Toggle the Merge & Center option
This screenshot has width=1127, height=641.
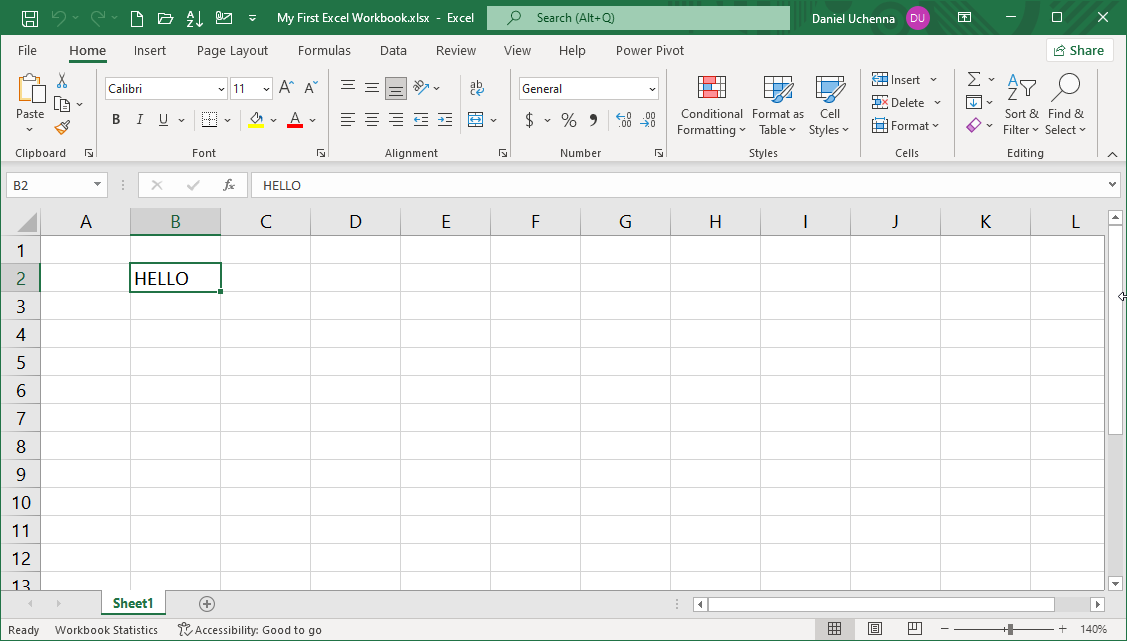(477, 119)
